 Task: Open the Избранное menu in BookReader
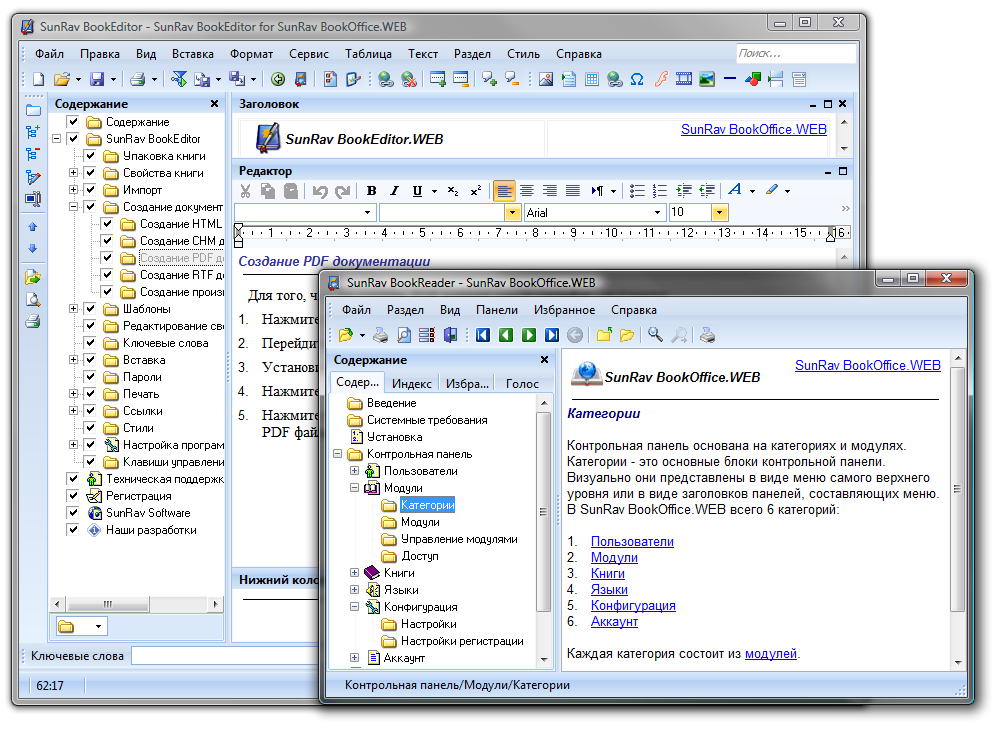[564, 310]
